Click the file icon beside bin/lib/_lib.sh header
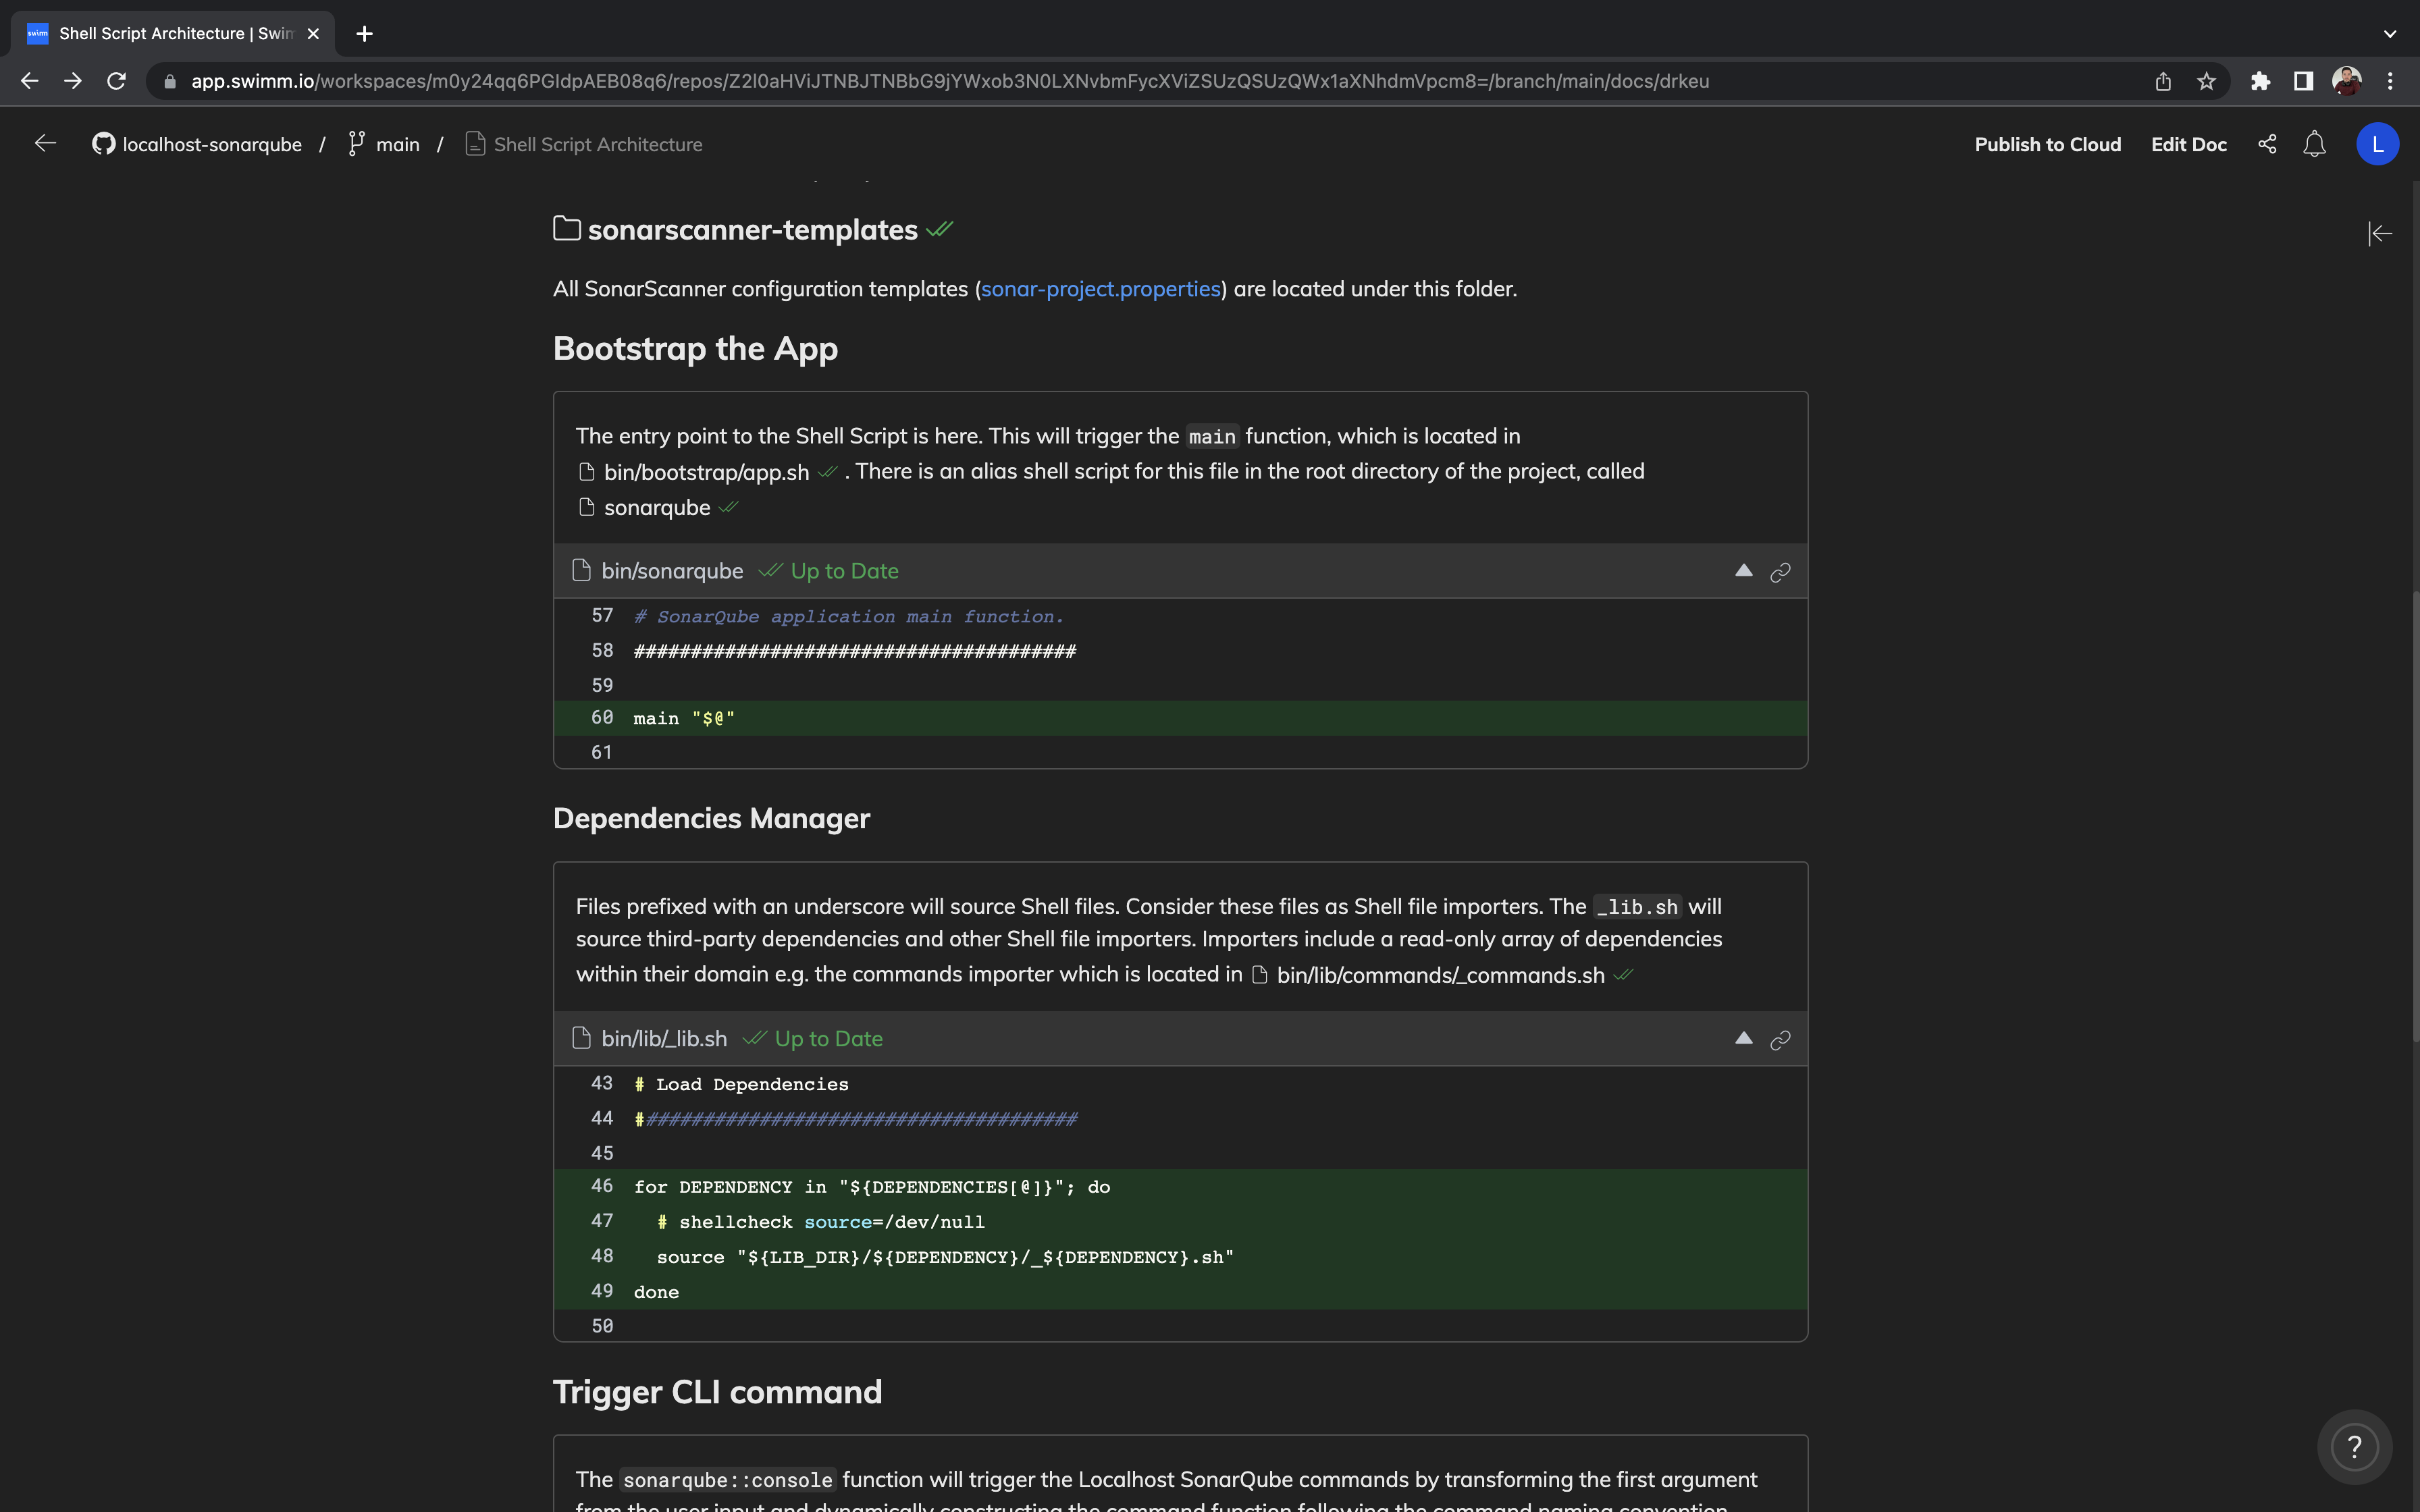This screenshot has width=2420, height=1512. (581, 1038)
